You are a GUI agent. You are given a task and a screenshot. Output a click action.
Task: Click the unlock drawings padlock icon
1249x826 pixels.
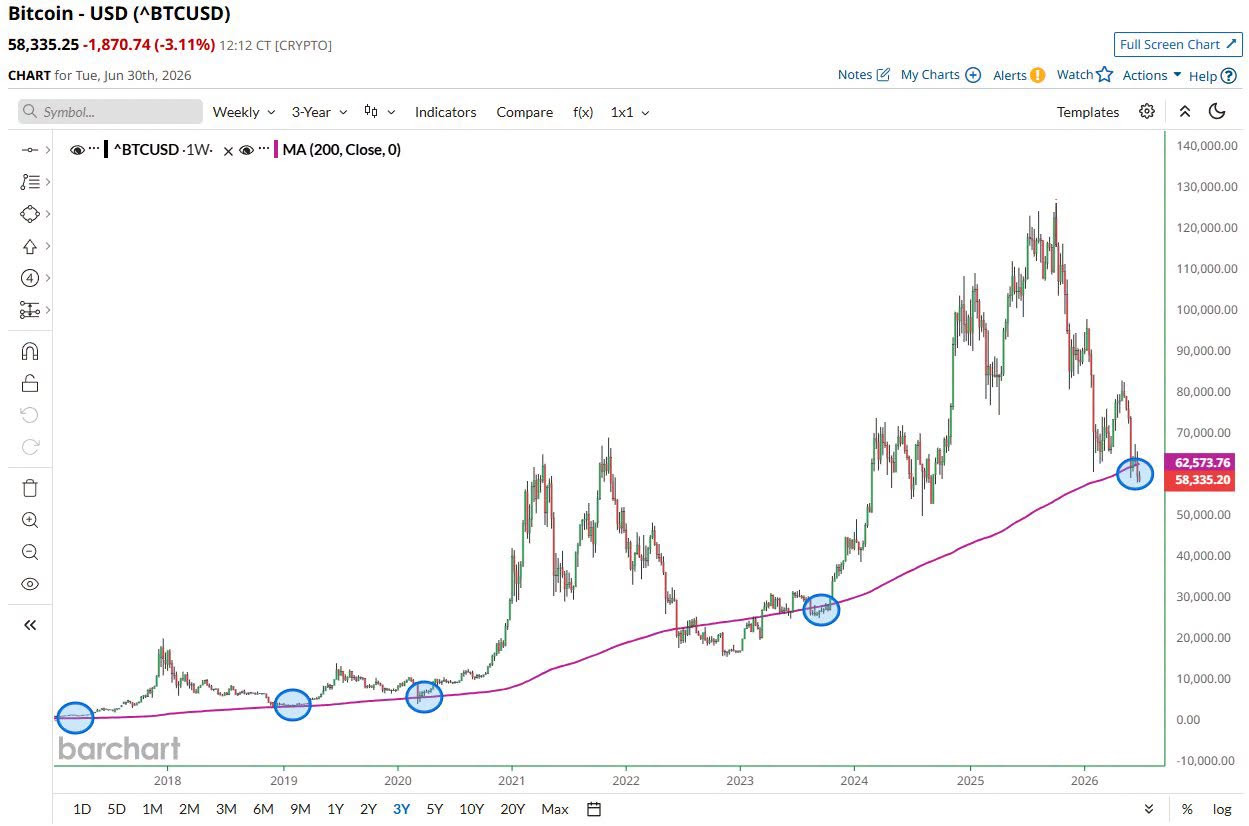[30, 383]
